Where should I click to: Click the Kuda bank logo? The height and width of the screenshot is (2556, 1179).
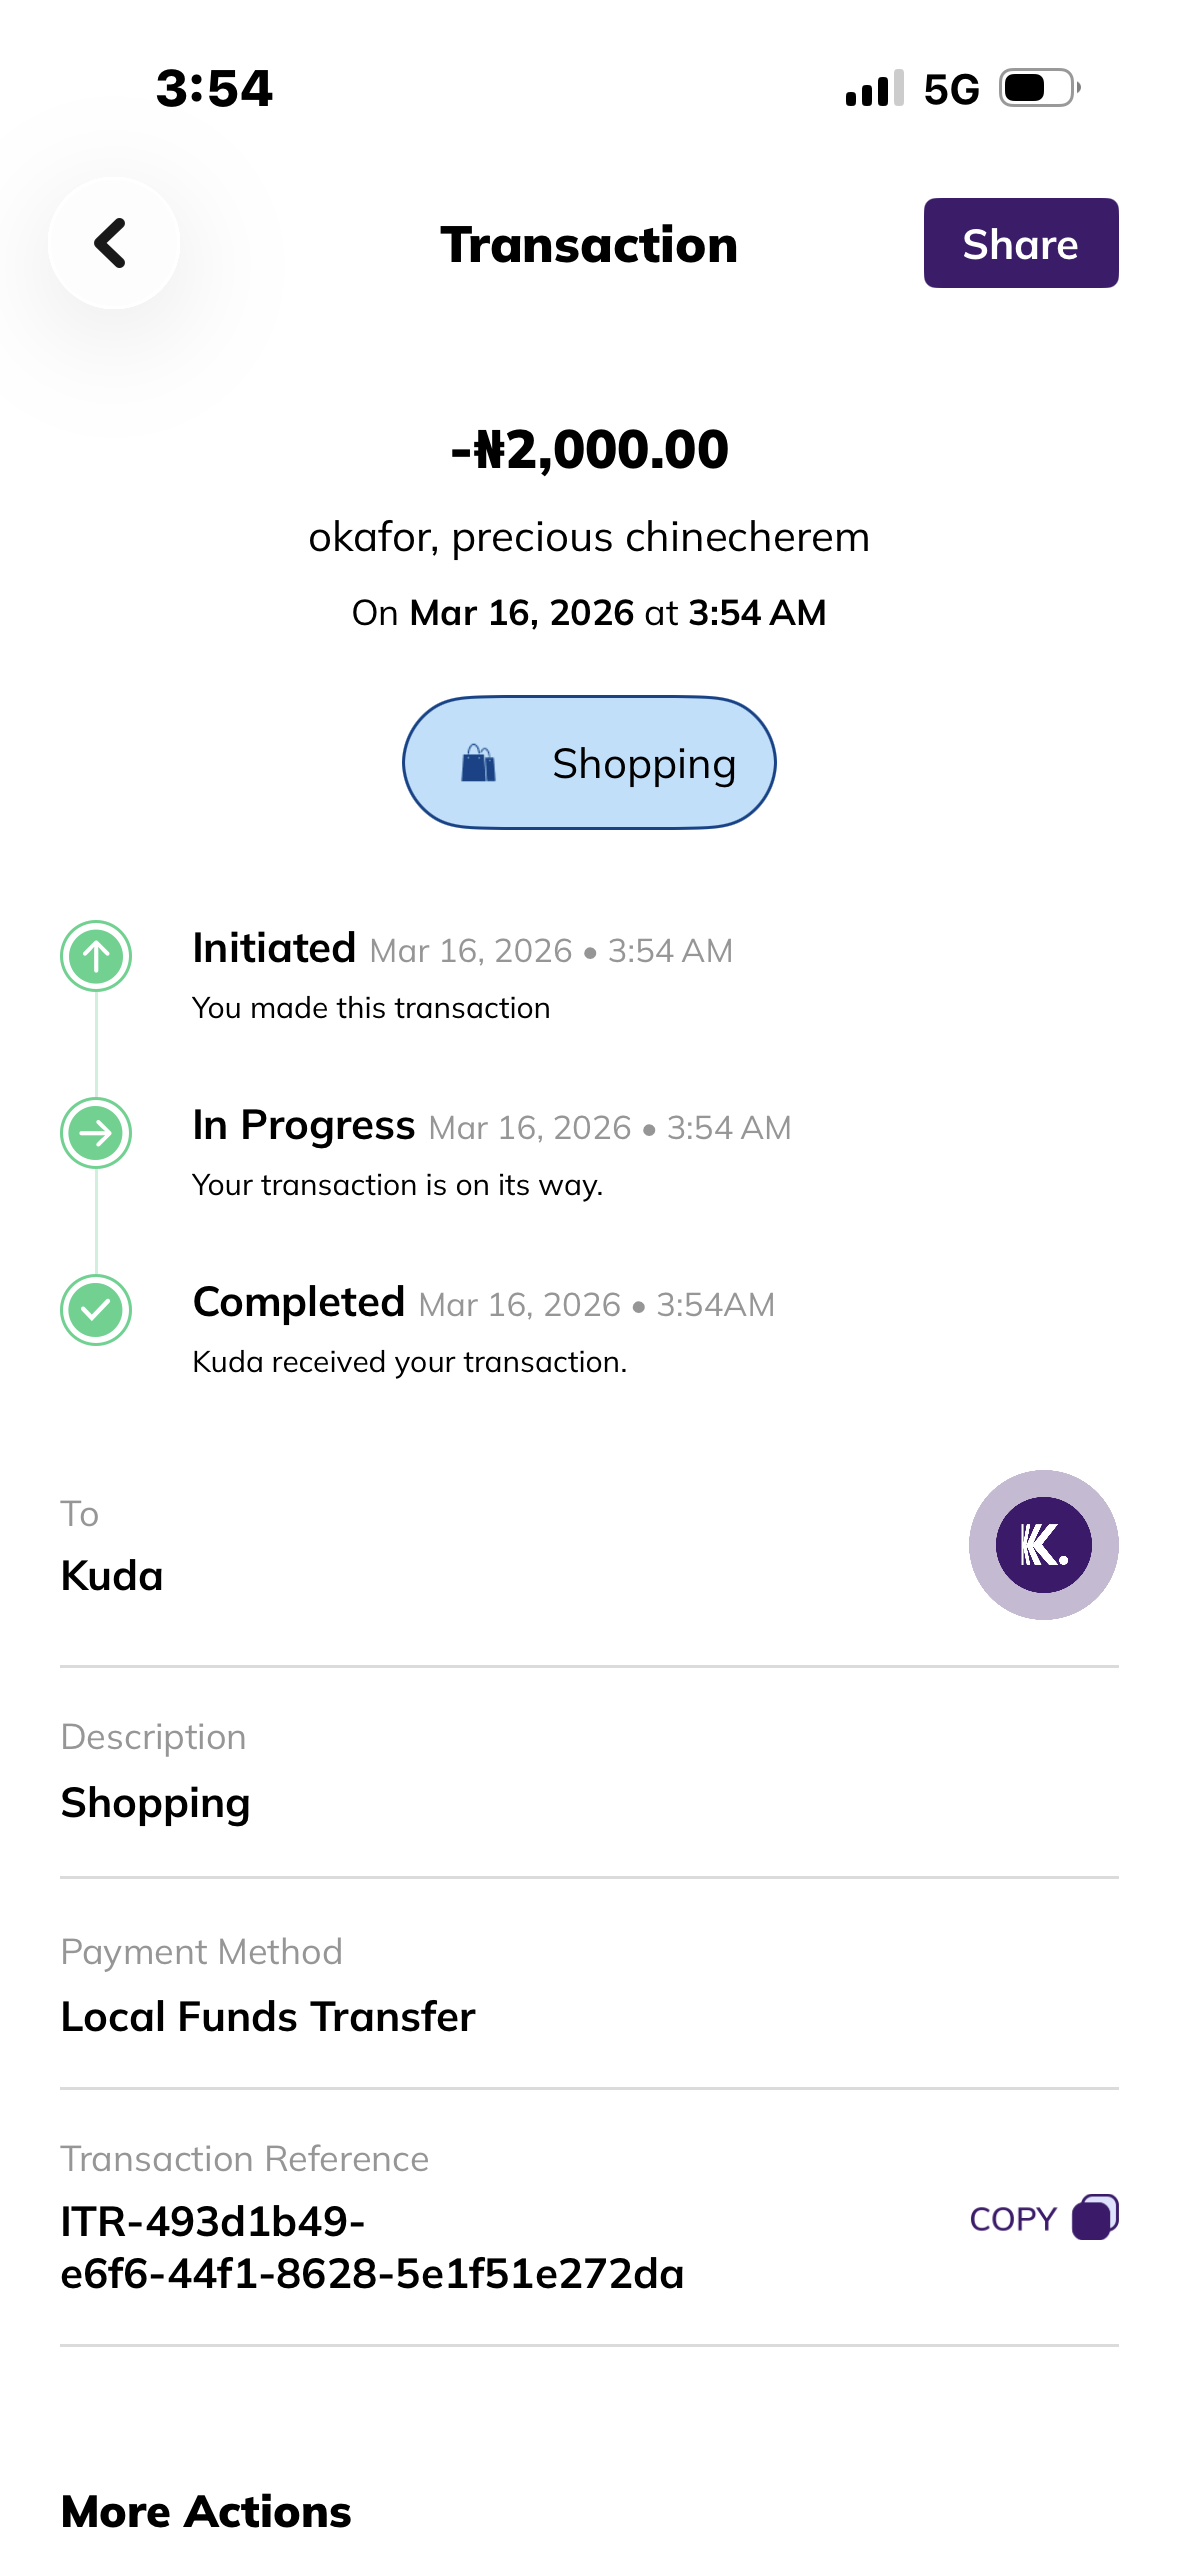coord(1043,1545)
